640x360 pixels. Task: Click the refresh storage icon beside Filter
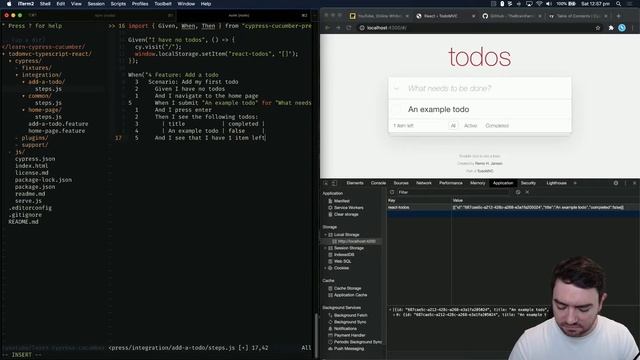coord(392,192)
